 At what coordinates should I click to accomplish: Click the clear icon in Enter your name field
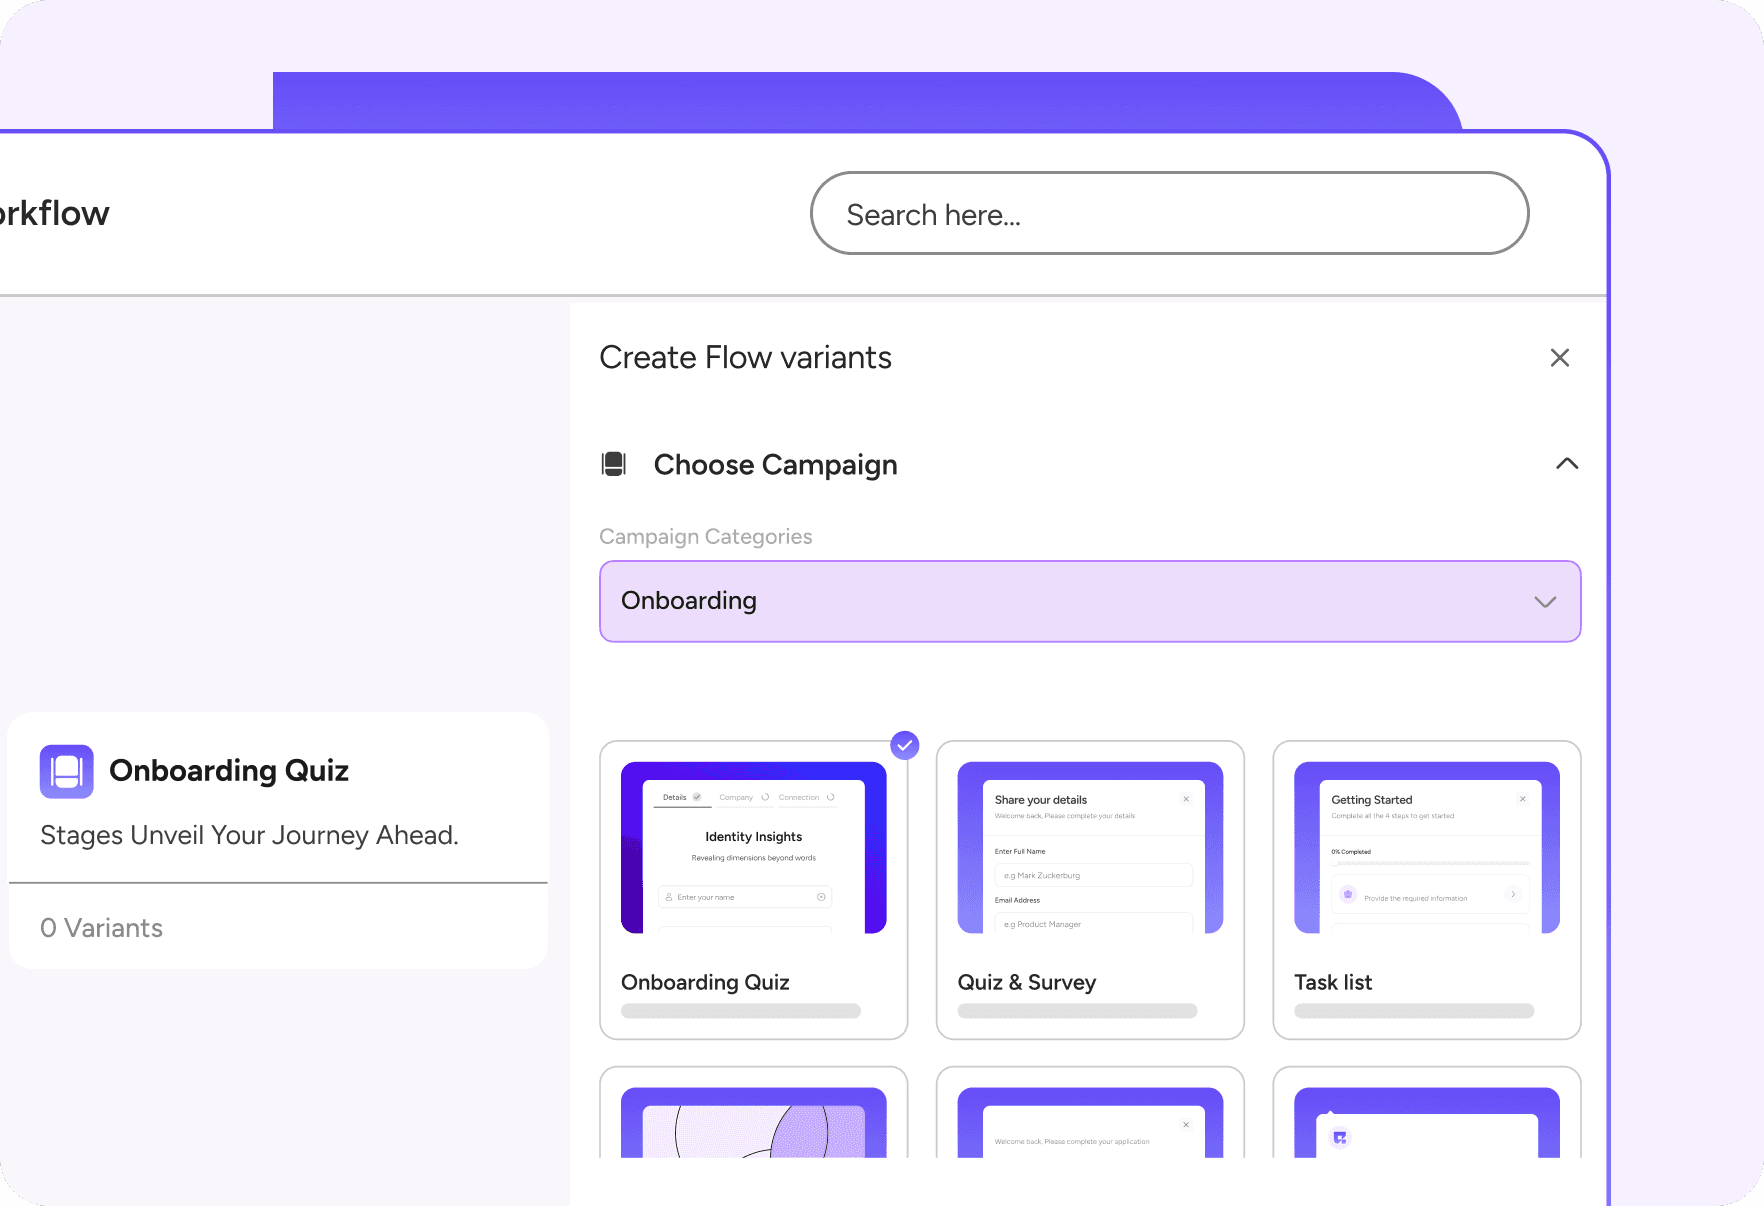821,897
